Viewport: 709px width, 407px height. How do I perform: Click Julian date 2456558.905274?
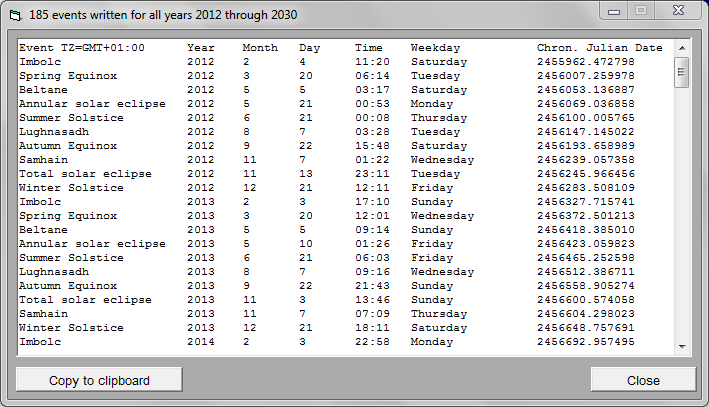pos(586,286)
